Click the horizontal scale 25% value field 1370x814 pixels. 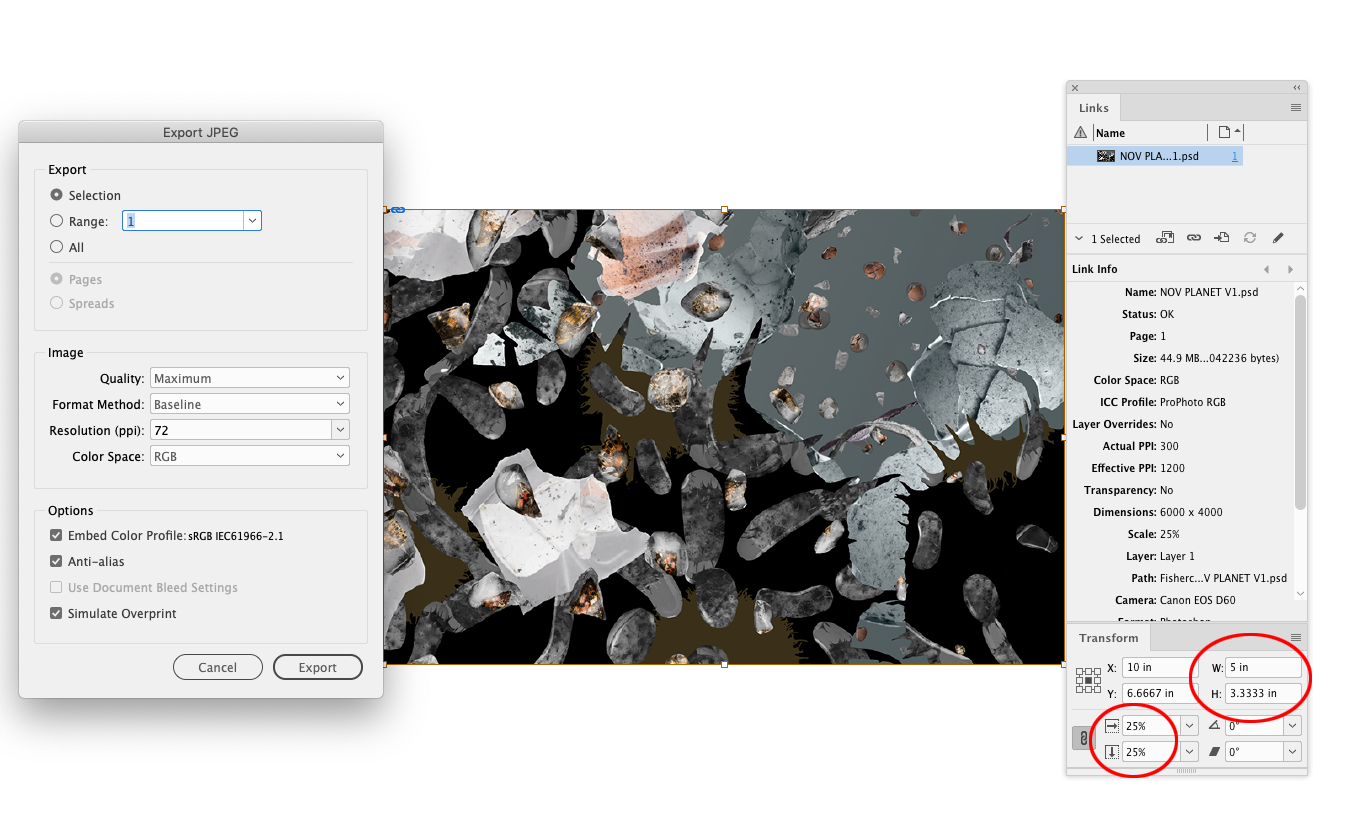point(1150,725)
